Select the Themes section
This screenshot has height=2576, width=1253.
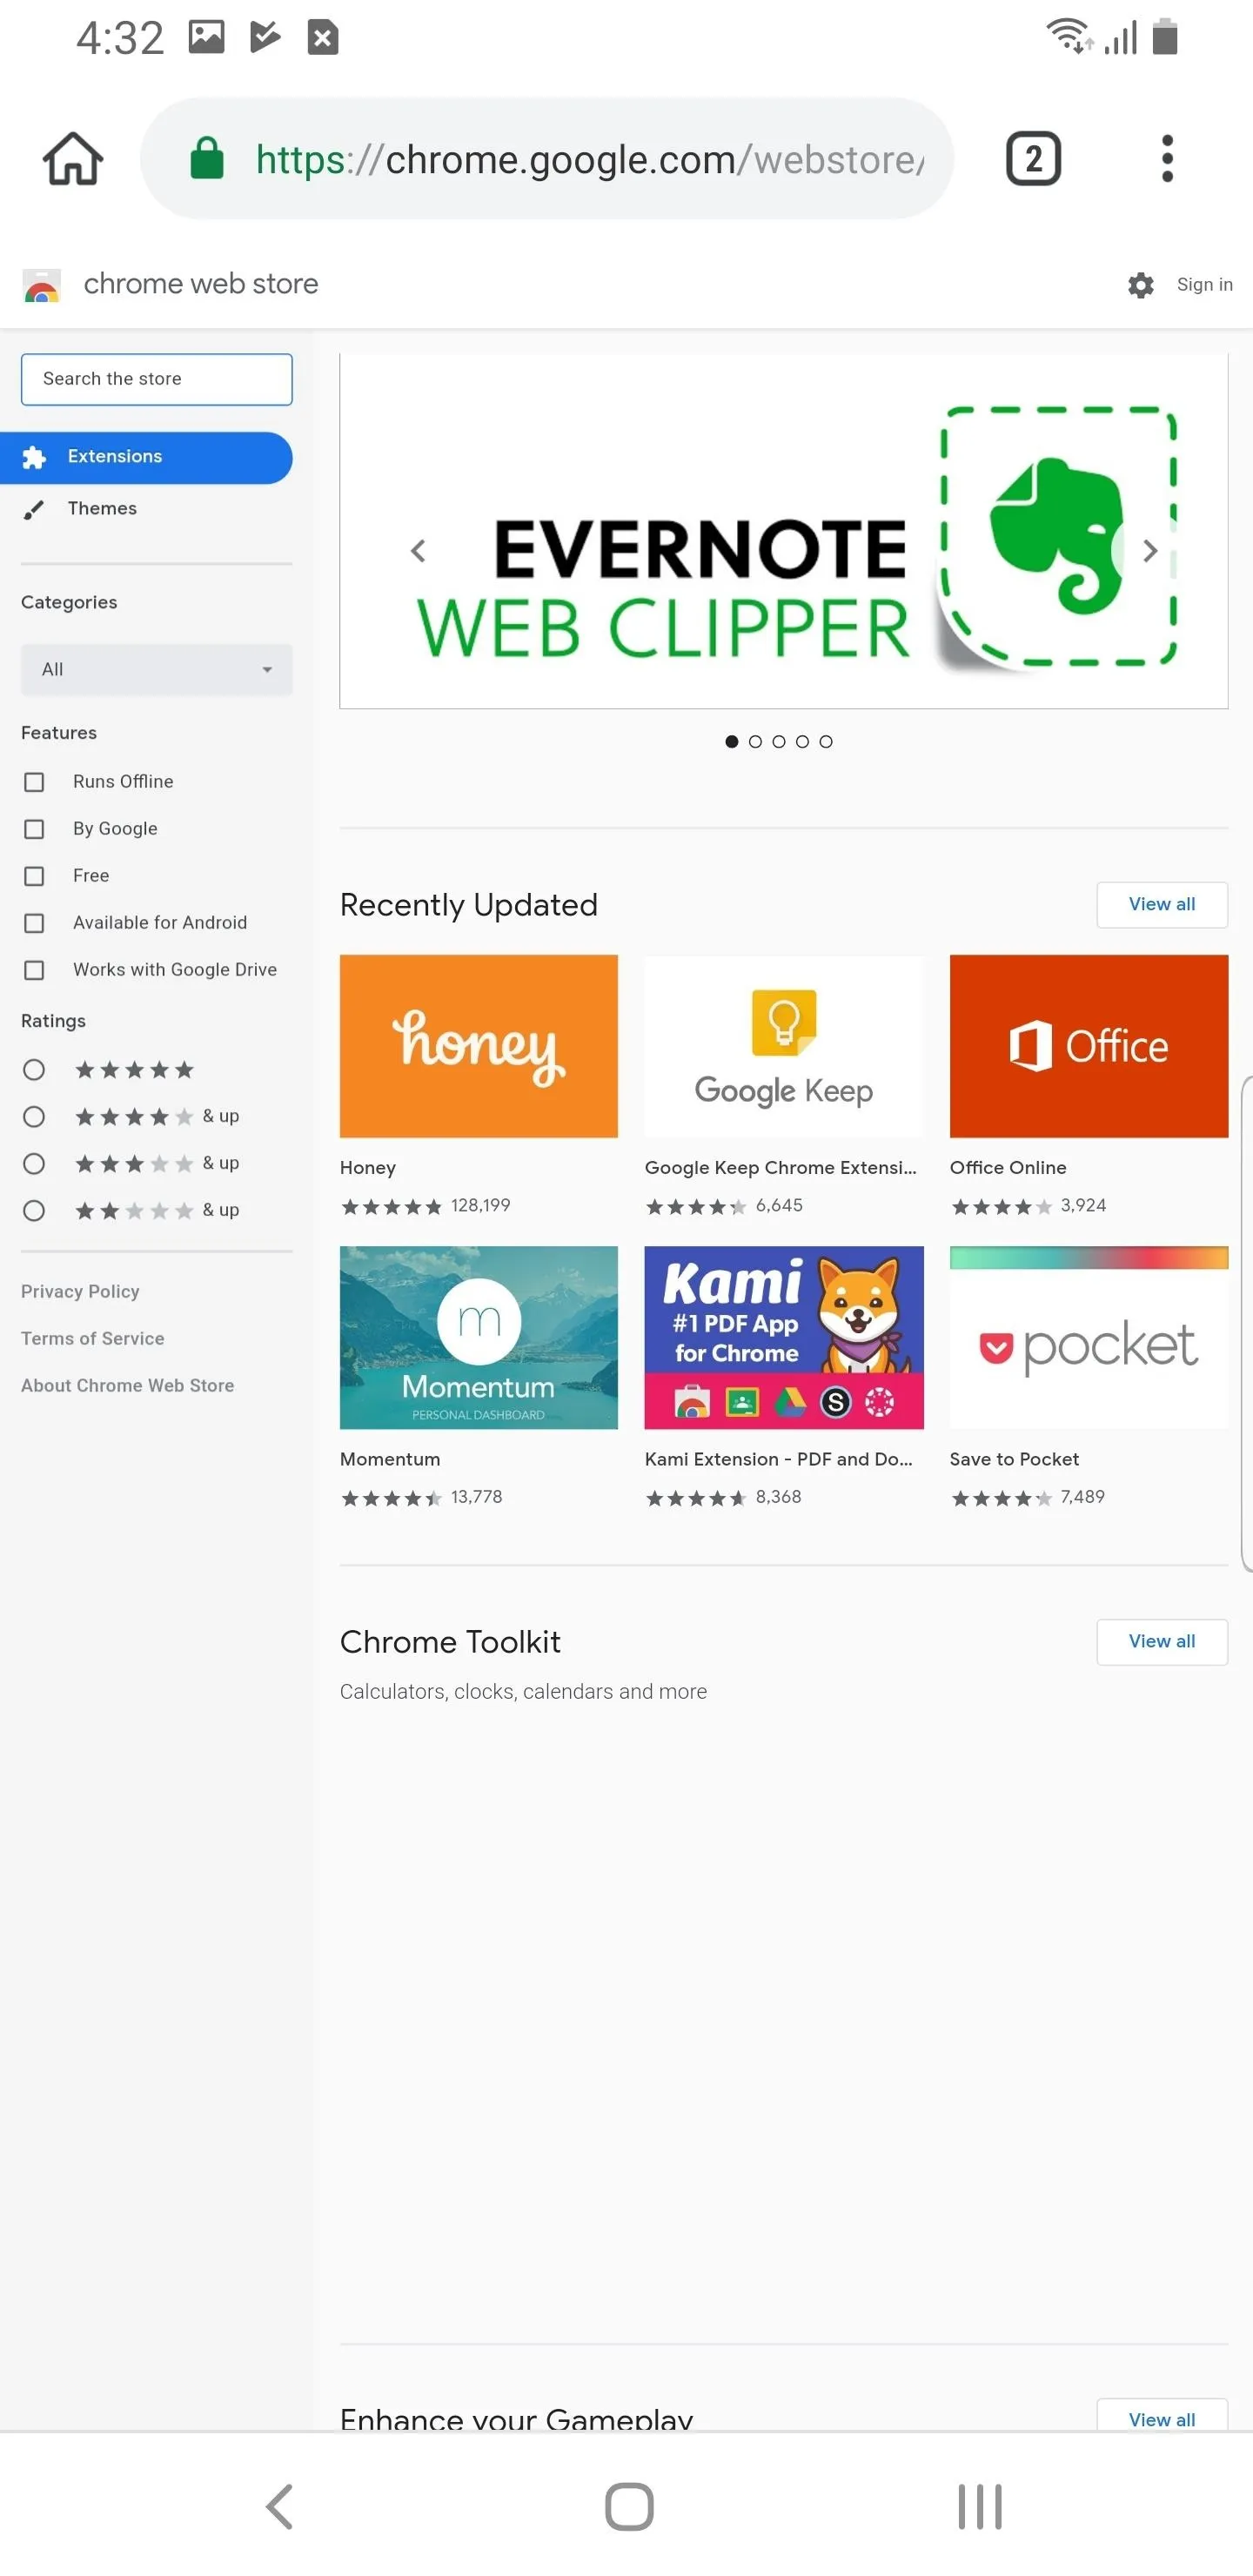point(146,509)
